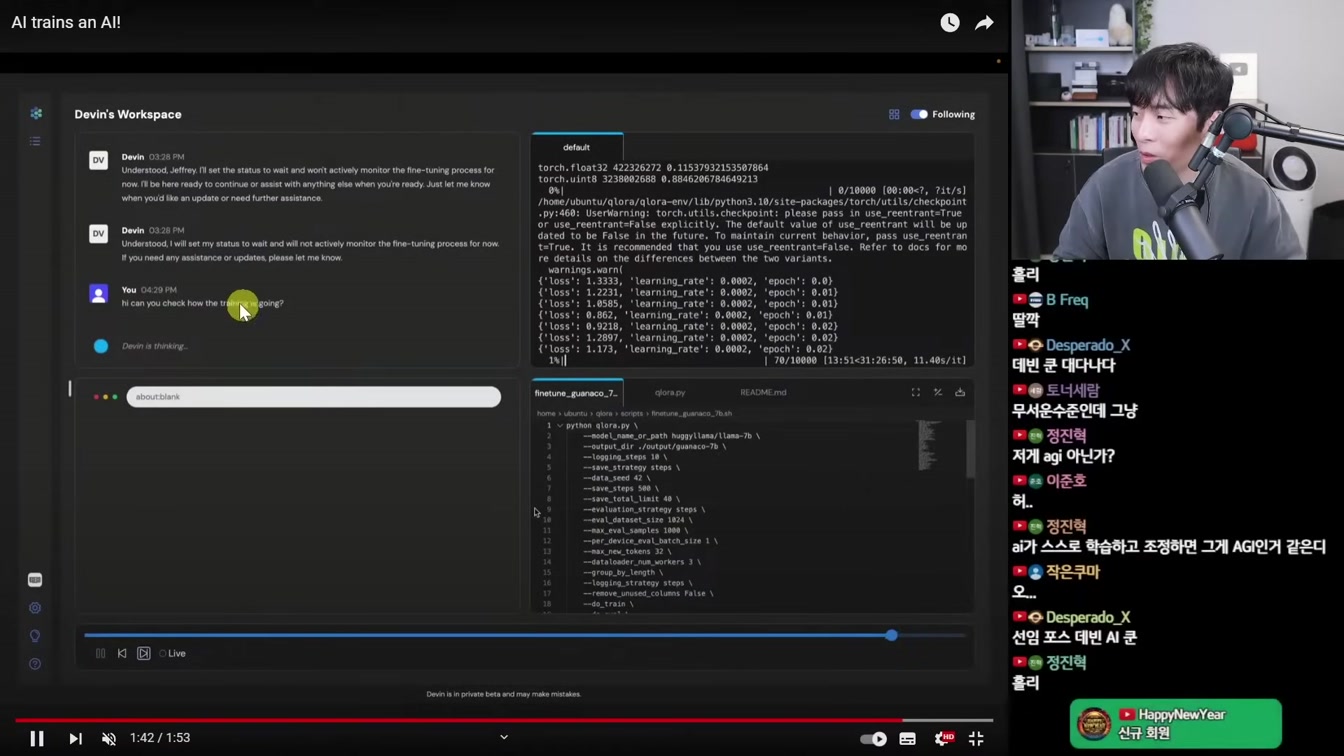This screenshot has height=756, width=1344.
Task: Exit YouTube fullscreen mode
Action: point(976,739)
